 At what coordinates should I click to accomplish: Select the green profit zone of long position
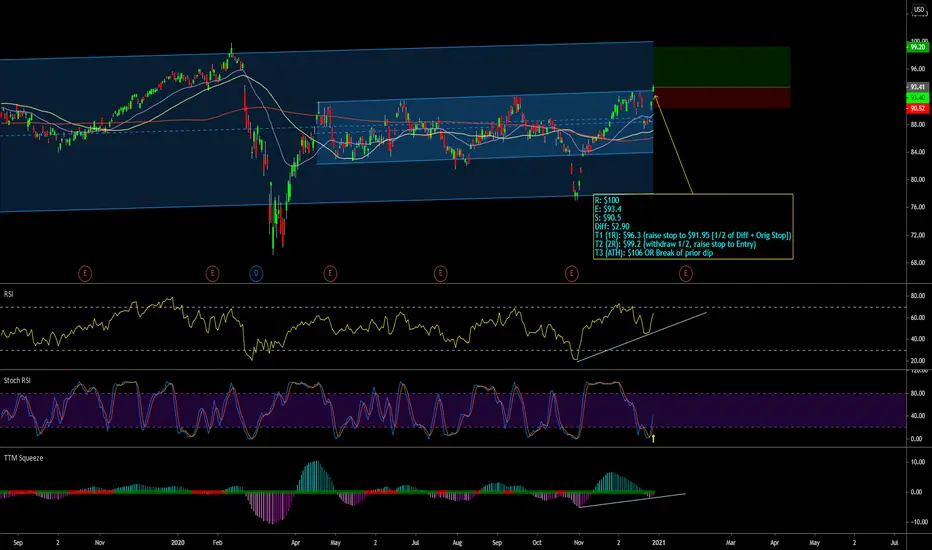pos(722,67)
